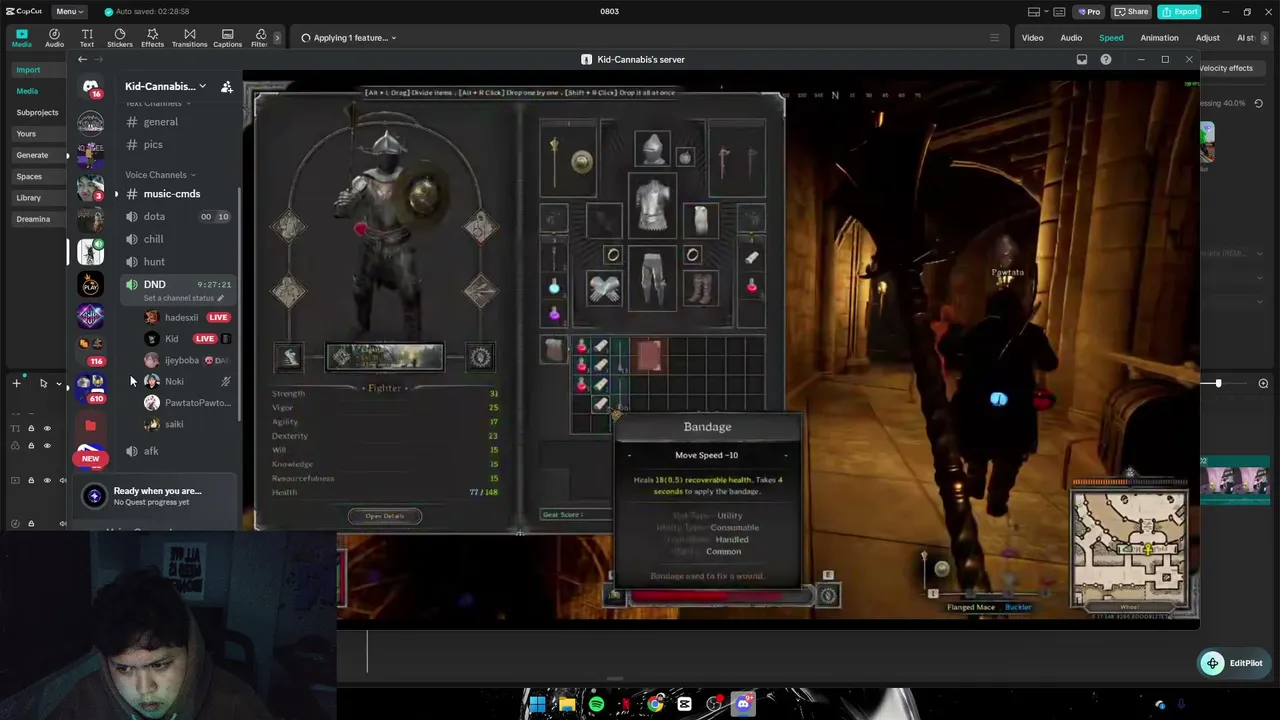Click the CapCut Export button
1280x720 pixels.
(1180, 11)
